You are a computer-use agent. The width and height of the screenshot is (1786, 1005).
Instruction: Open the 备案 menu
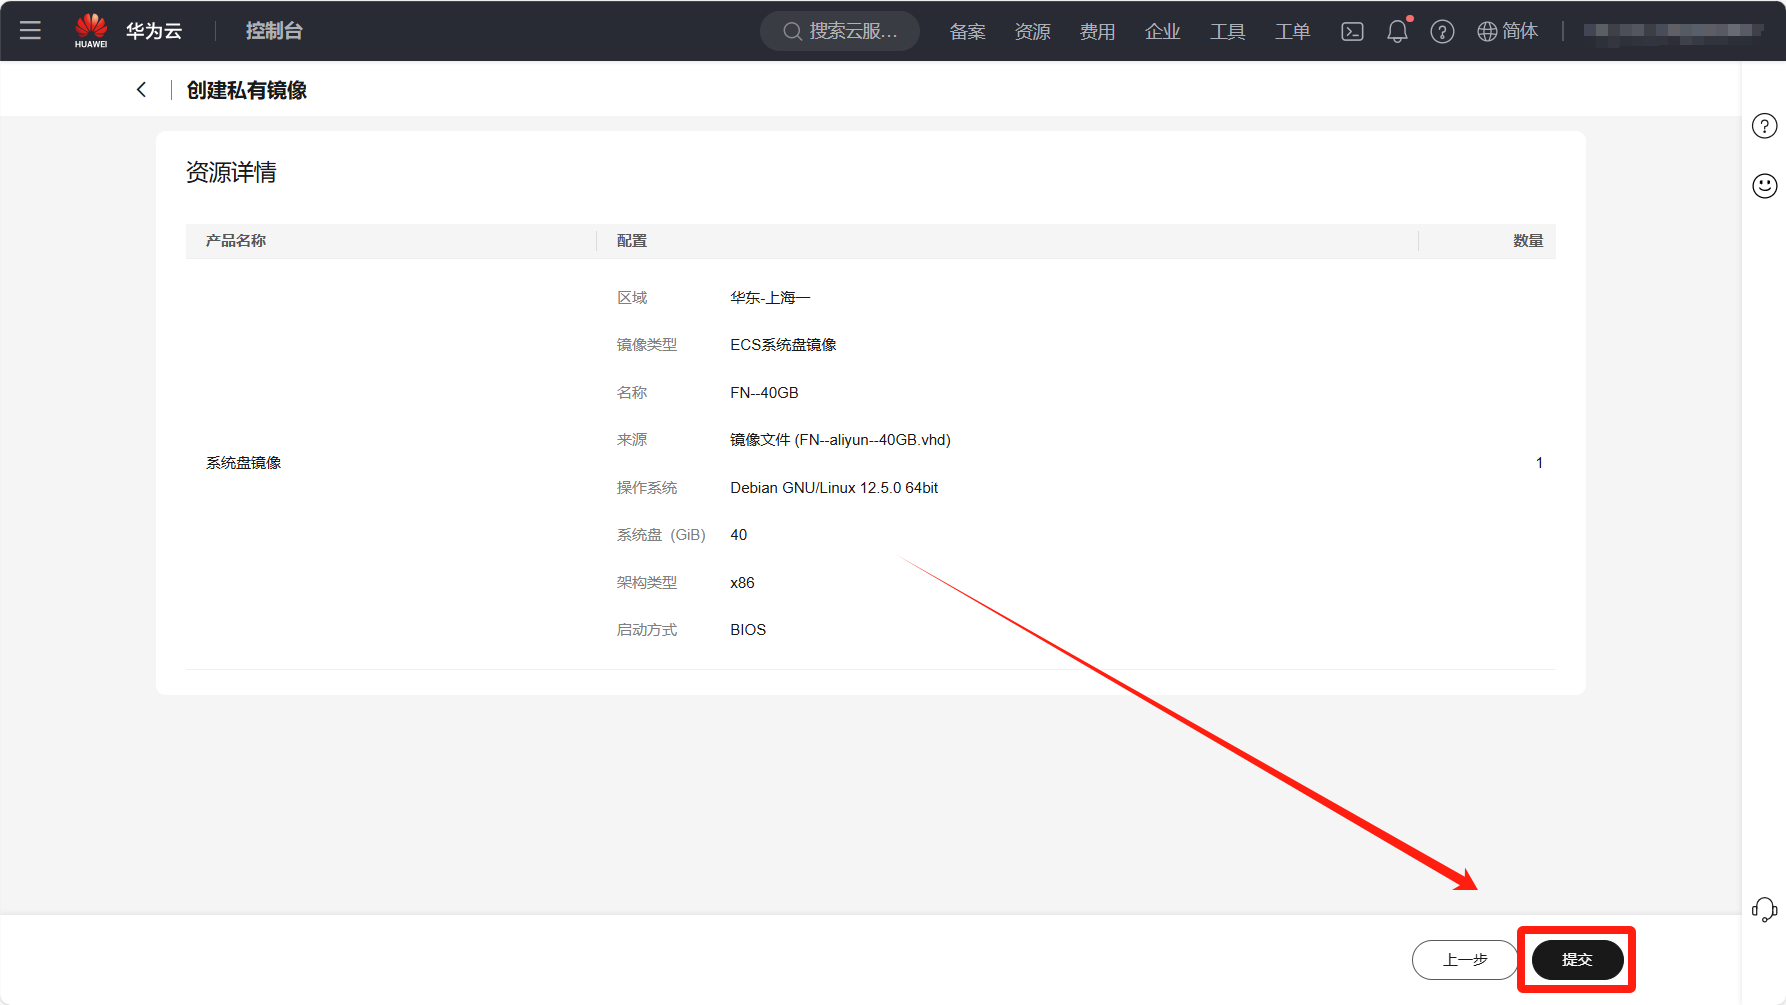coord(967,32)
